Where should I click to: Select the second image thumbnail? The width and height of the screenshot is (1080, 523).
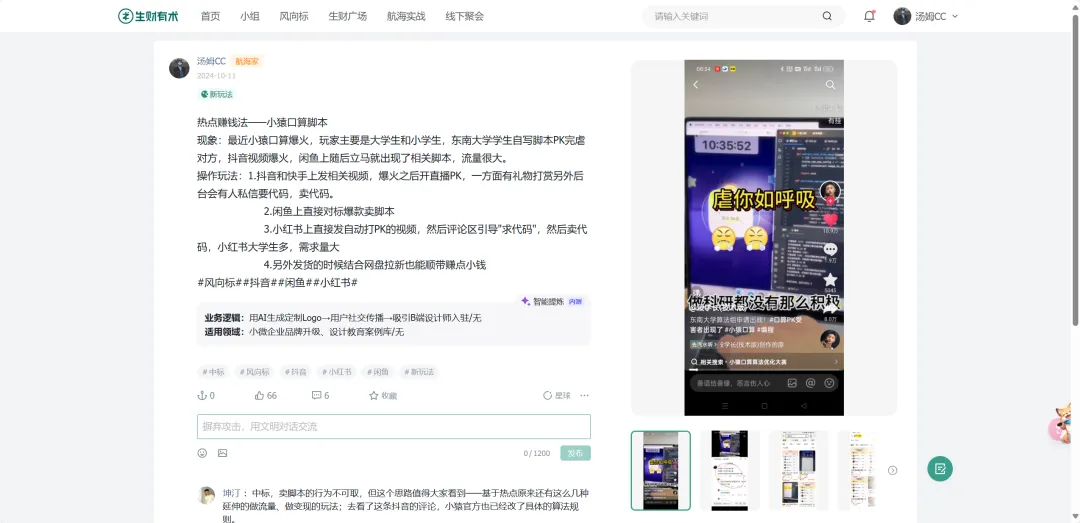(x=729, y=471)
